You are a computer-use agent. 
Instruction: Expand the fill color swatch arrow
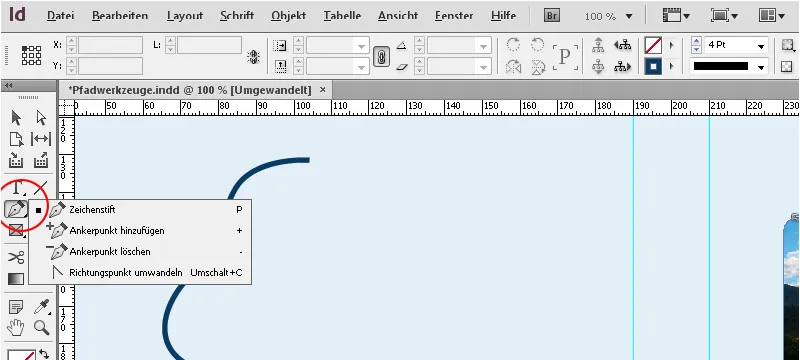[x=671, y=45]
